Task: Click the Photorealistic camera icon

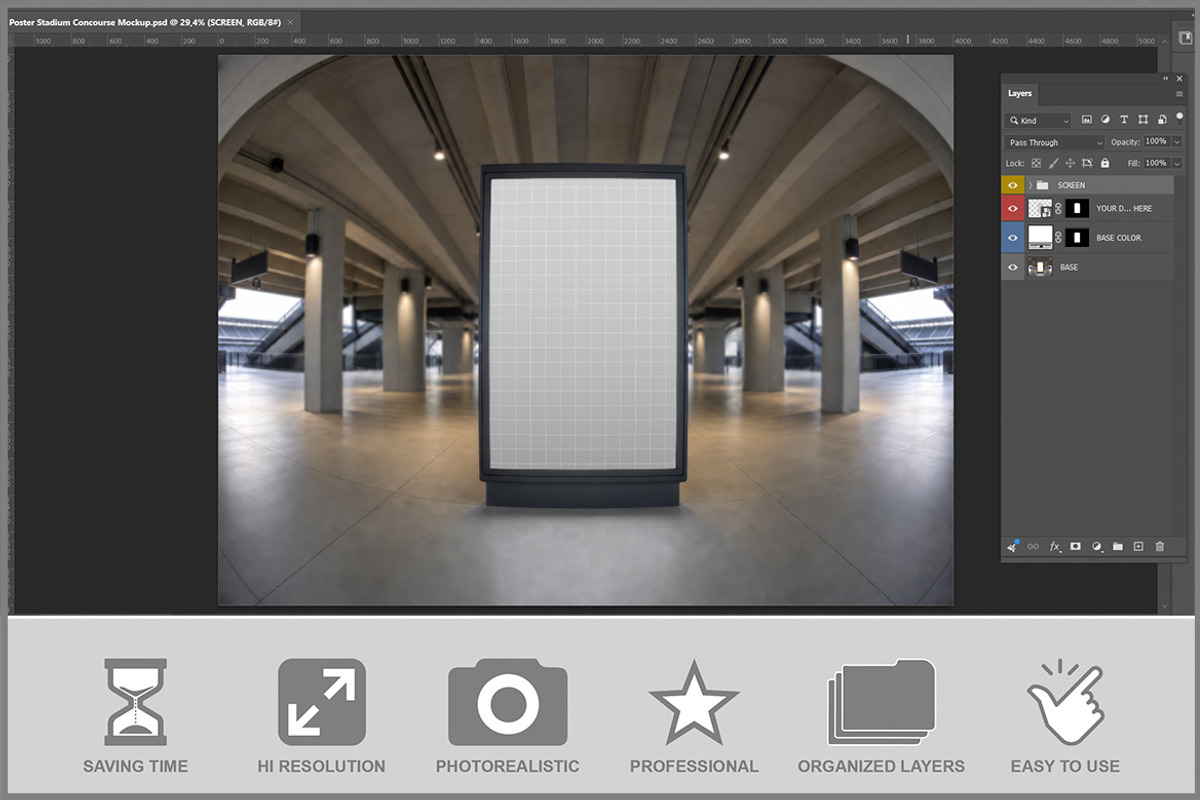Action: click(508, 701)
